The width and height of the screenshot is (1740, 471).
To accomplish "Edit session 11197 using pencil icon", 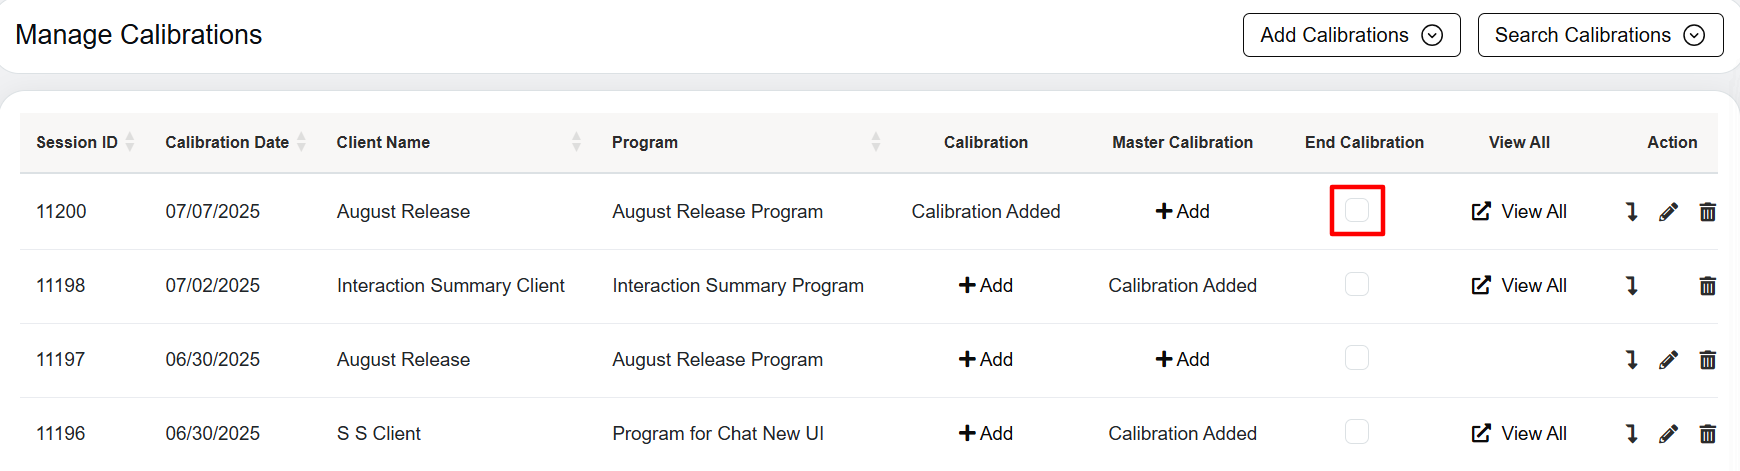I will 1668,360.
